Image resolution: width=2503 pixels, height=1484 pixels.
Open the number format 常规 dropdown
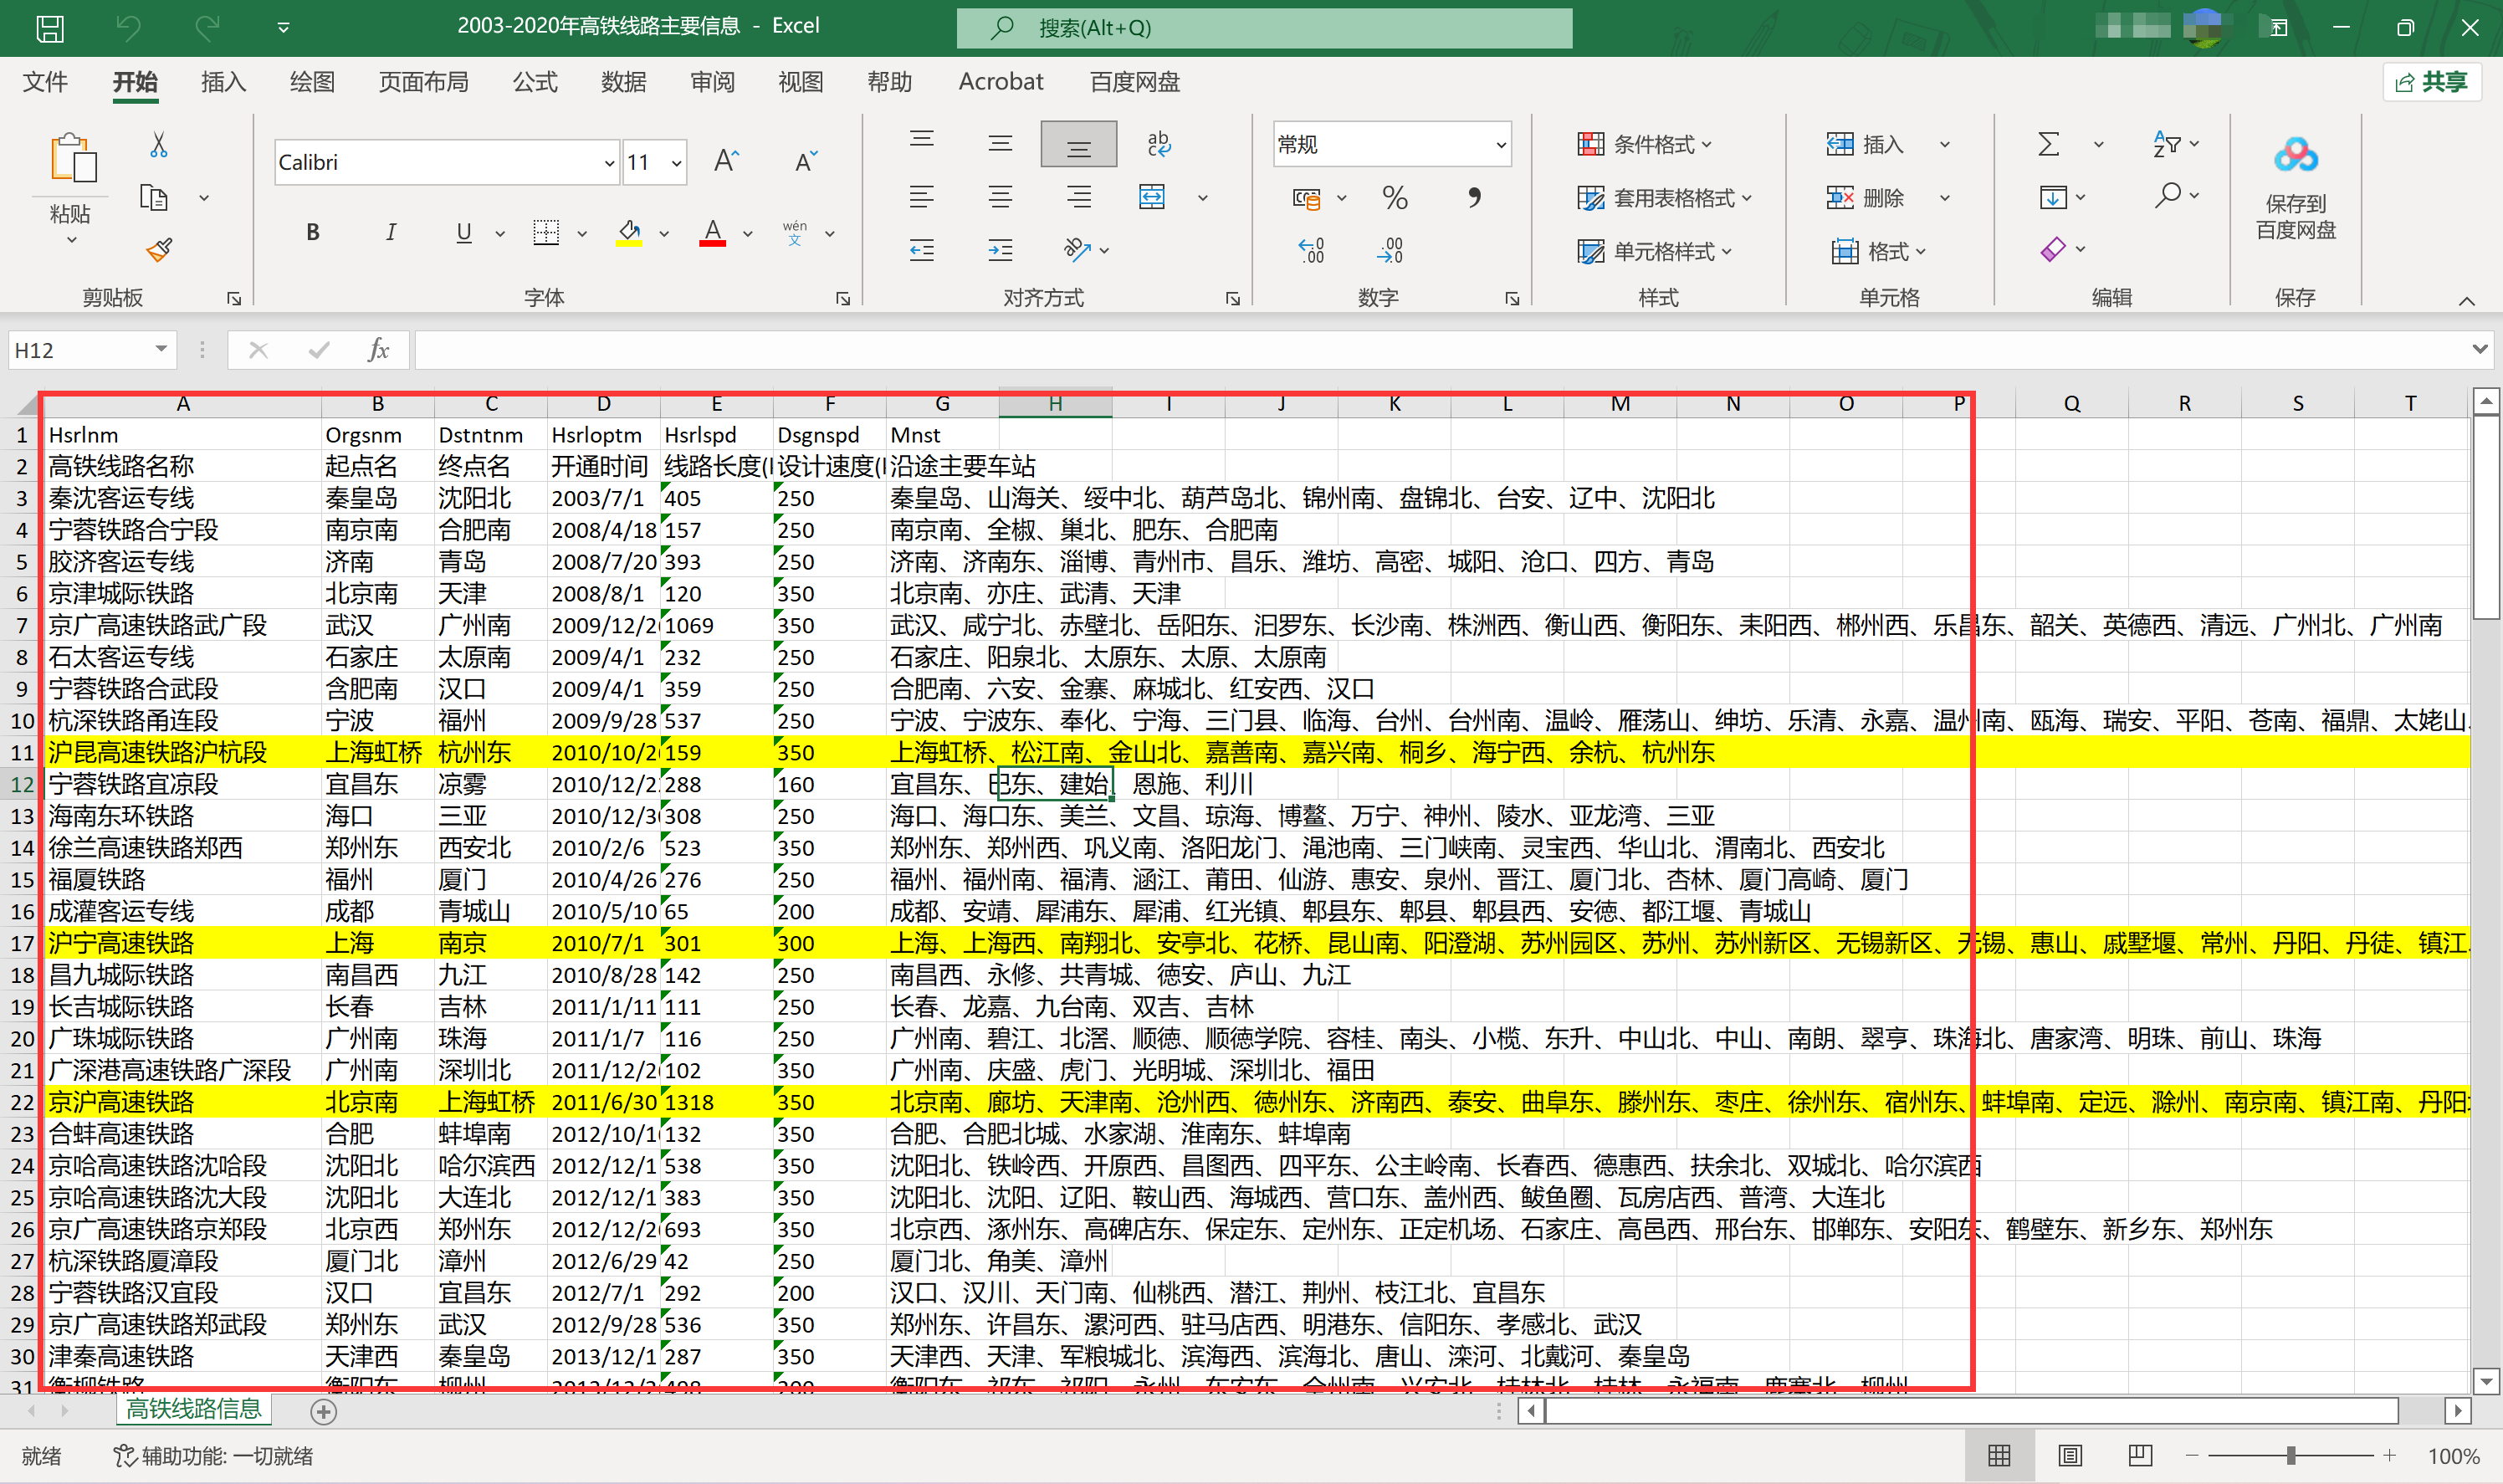pyautogui.click(x=1500, y=145)
